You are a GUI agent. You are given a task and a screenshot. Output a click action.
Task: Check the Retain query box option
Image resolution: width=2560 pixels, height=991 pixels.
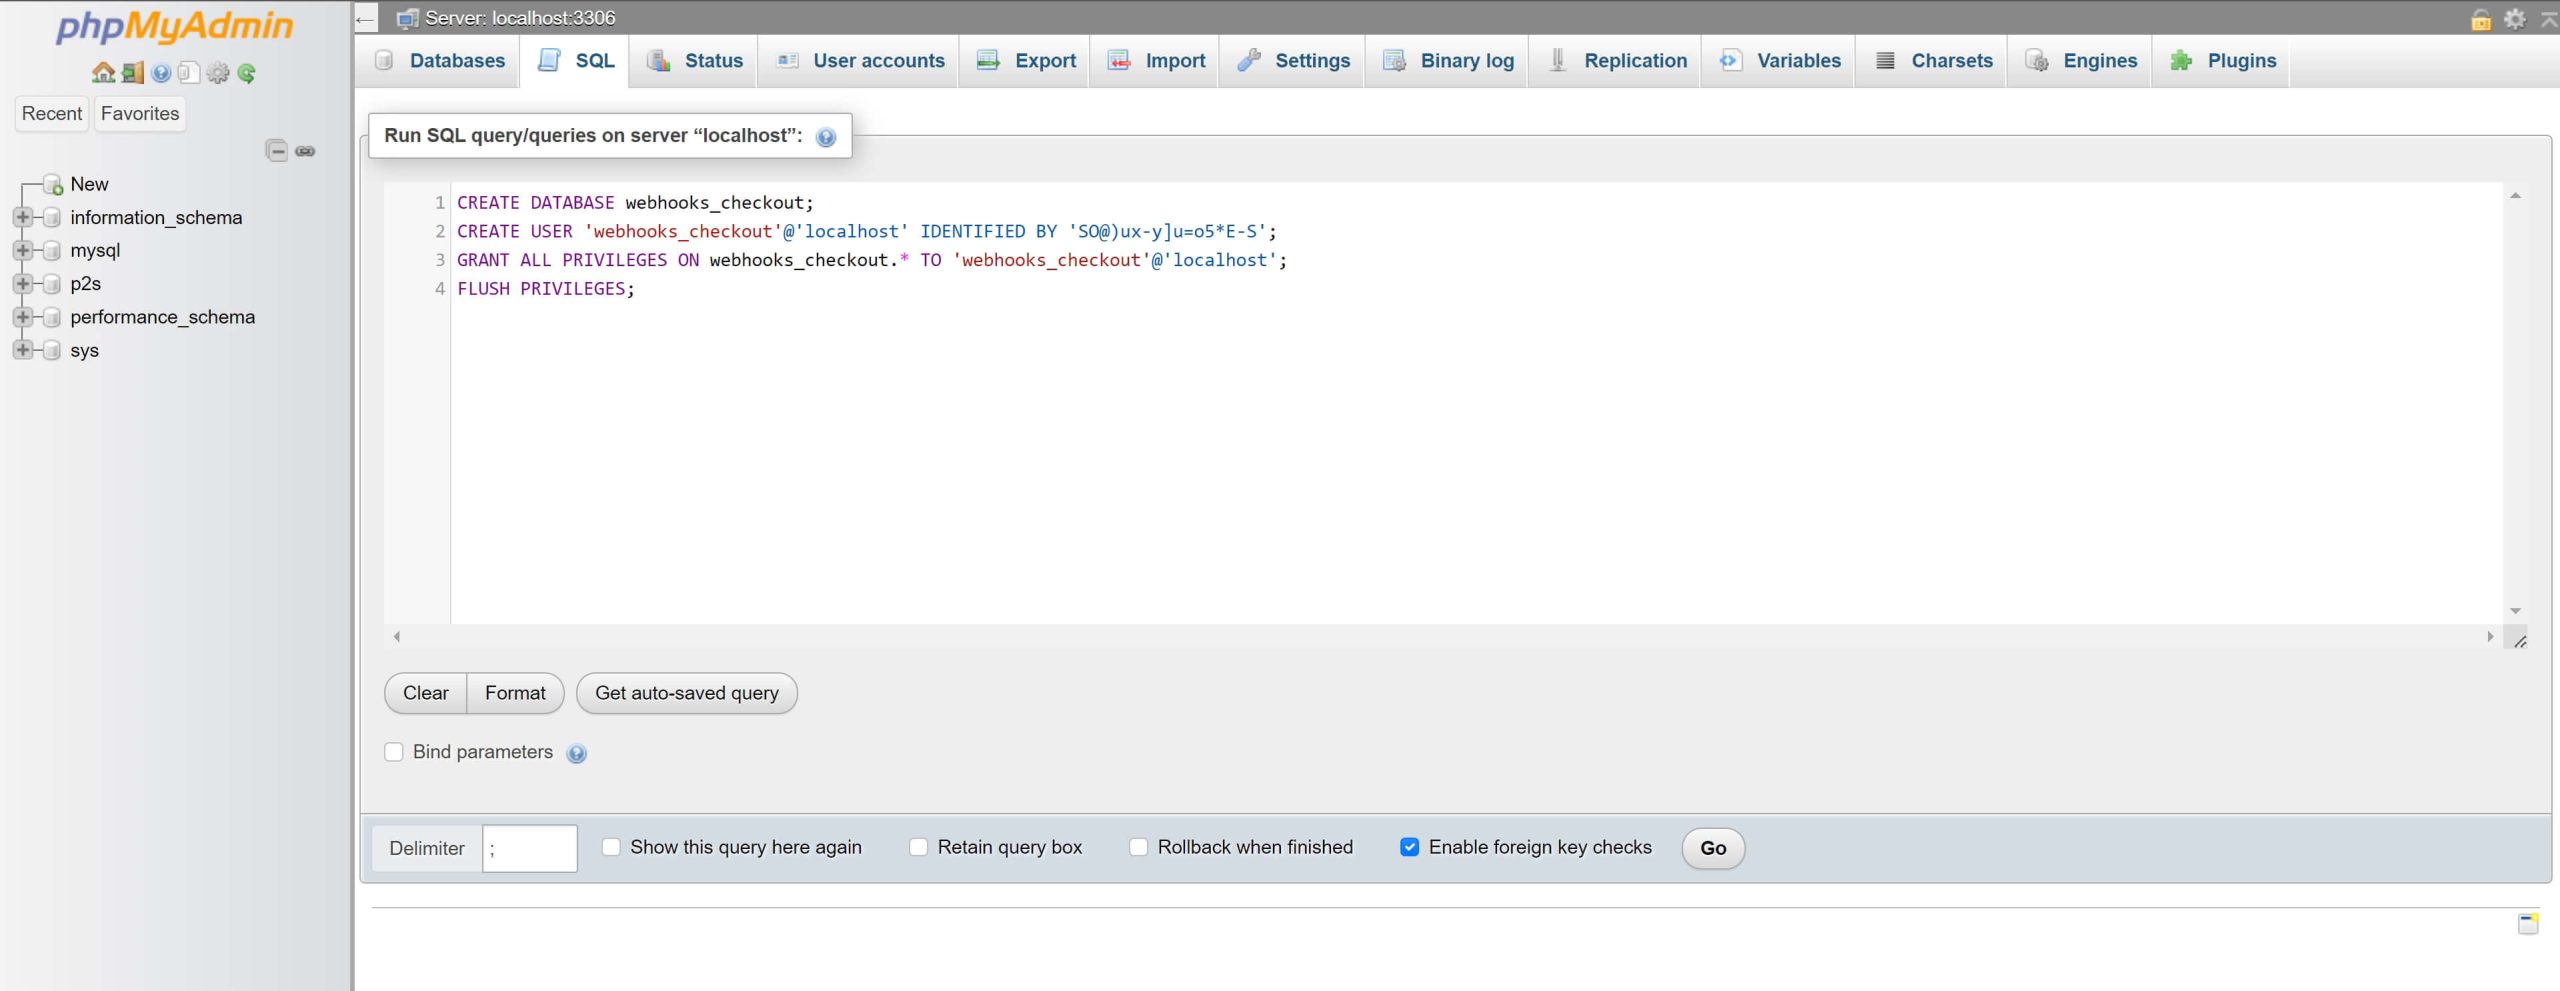[918, 847]
